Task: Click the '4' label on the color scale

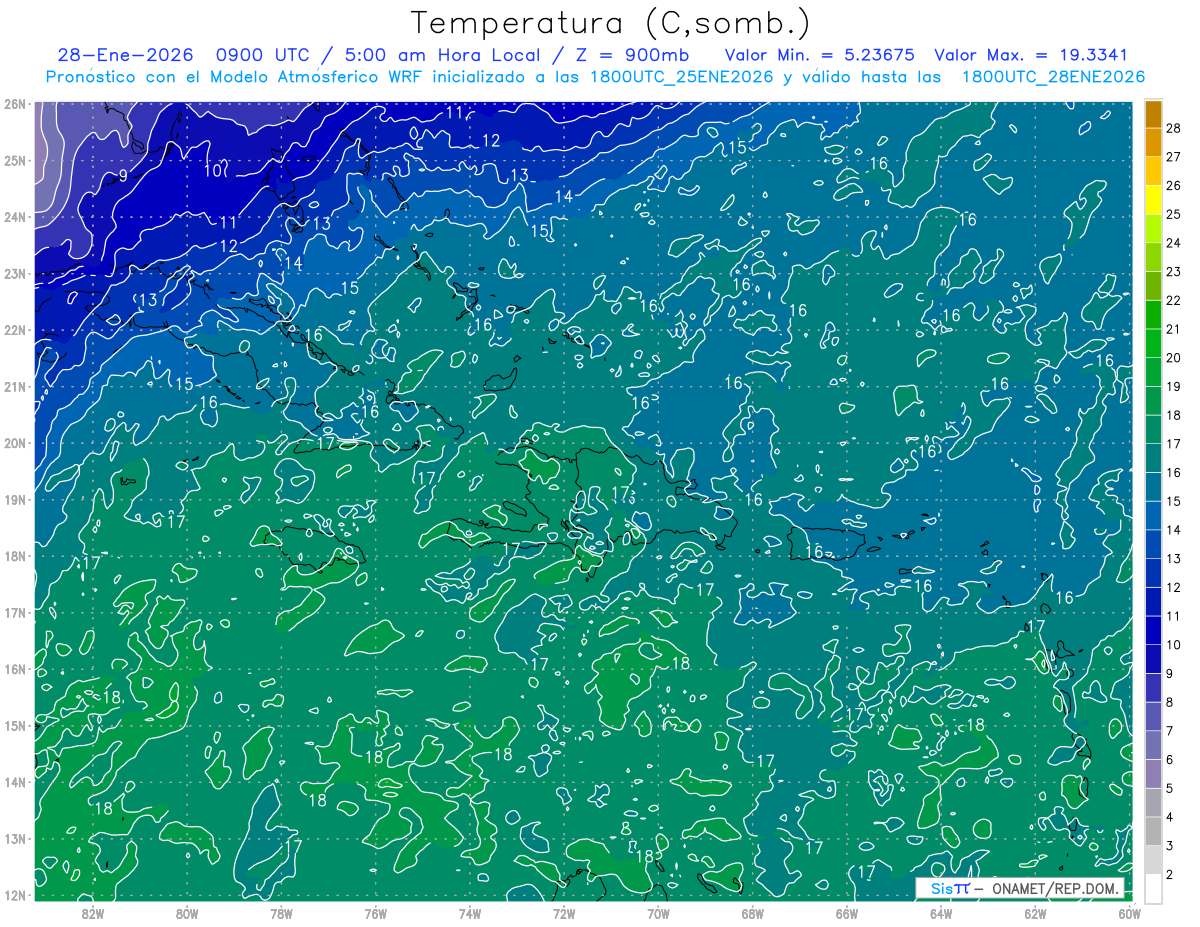Action: (1170, 817)
